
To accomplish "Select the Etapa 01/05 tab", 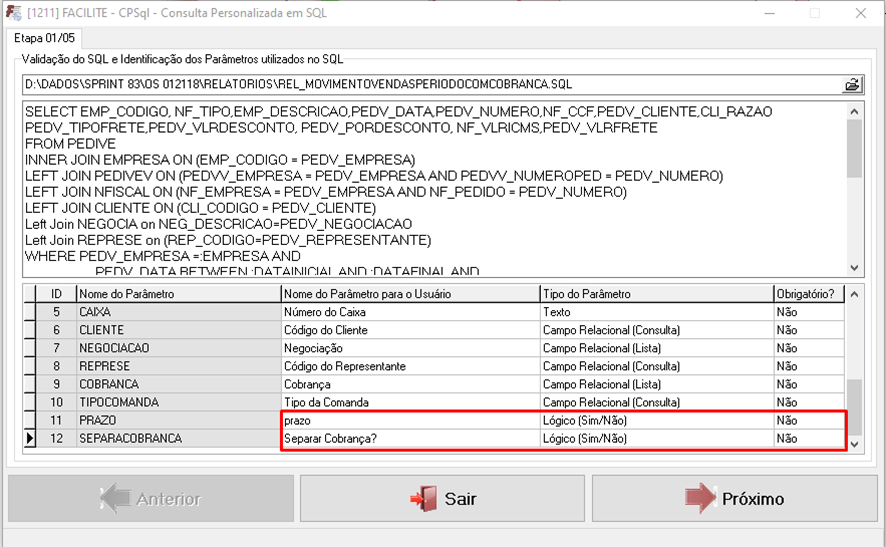I will [x=35, y=38].
